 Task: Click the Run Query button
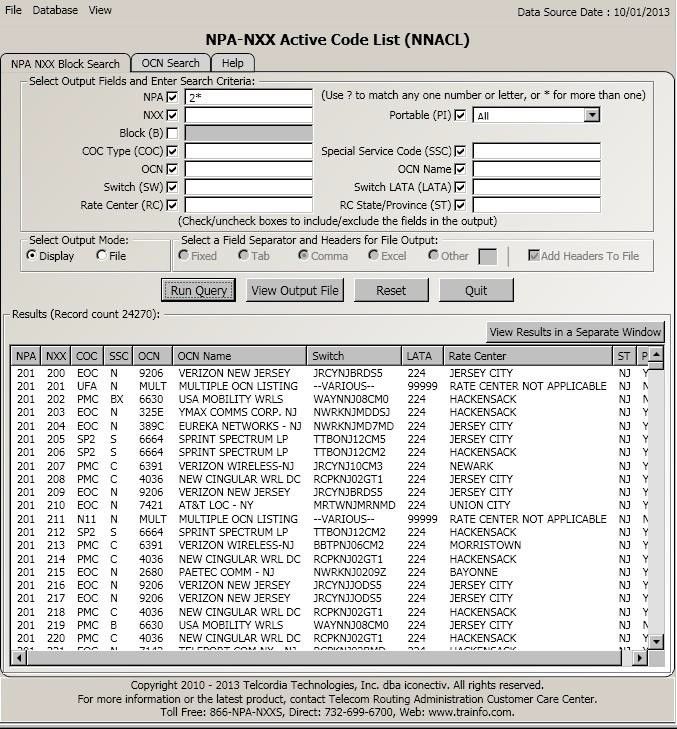pos(199,290)
